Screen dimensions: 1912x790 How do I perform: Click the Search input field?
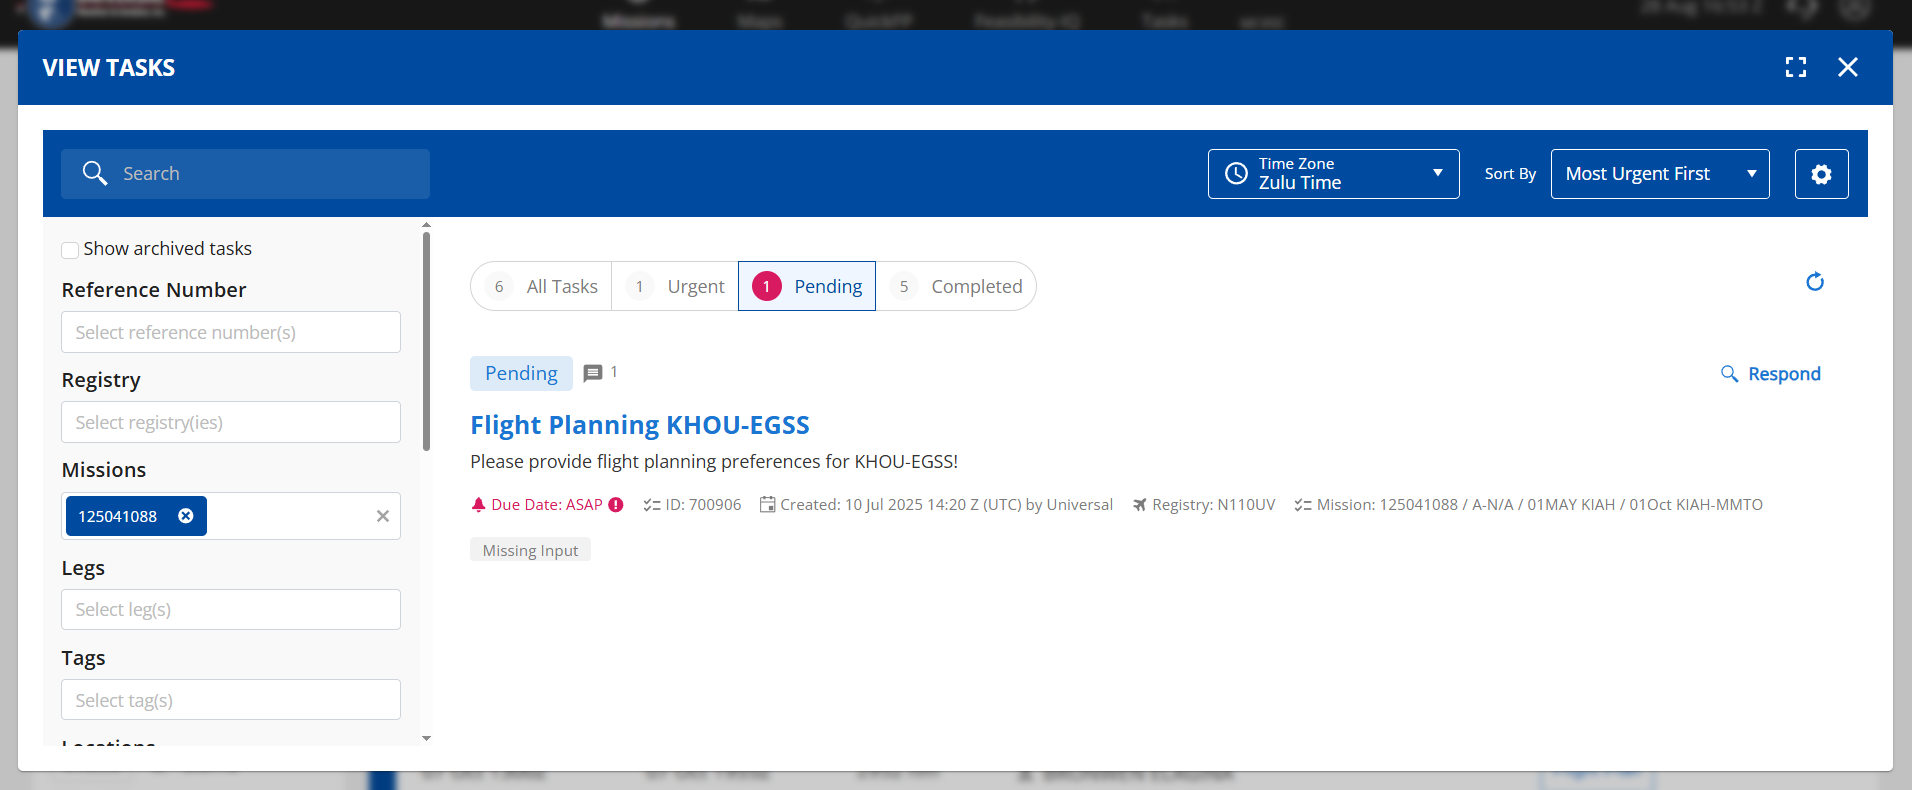pos(245,174)
